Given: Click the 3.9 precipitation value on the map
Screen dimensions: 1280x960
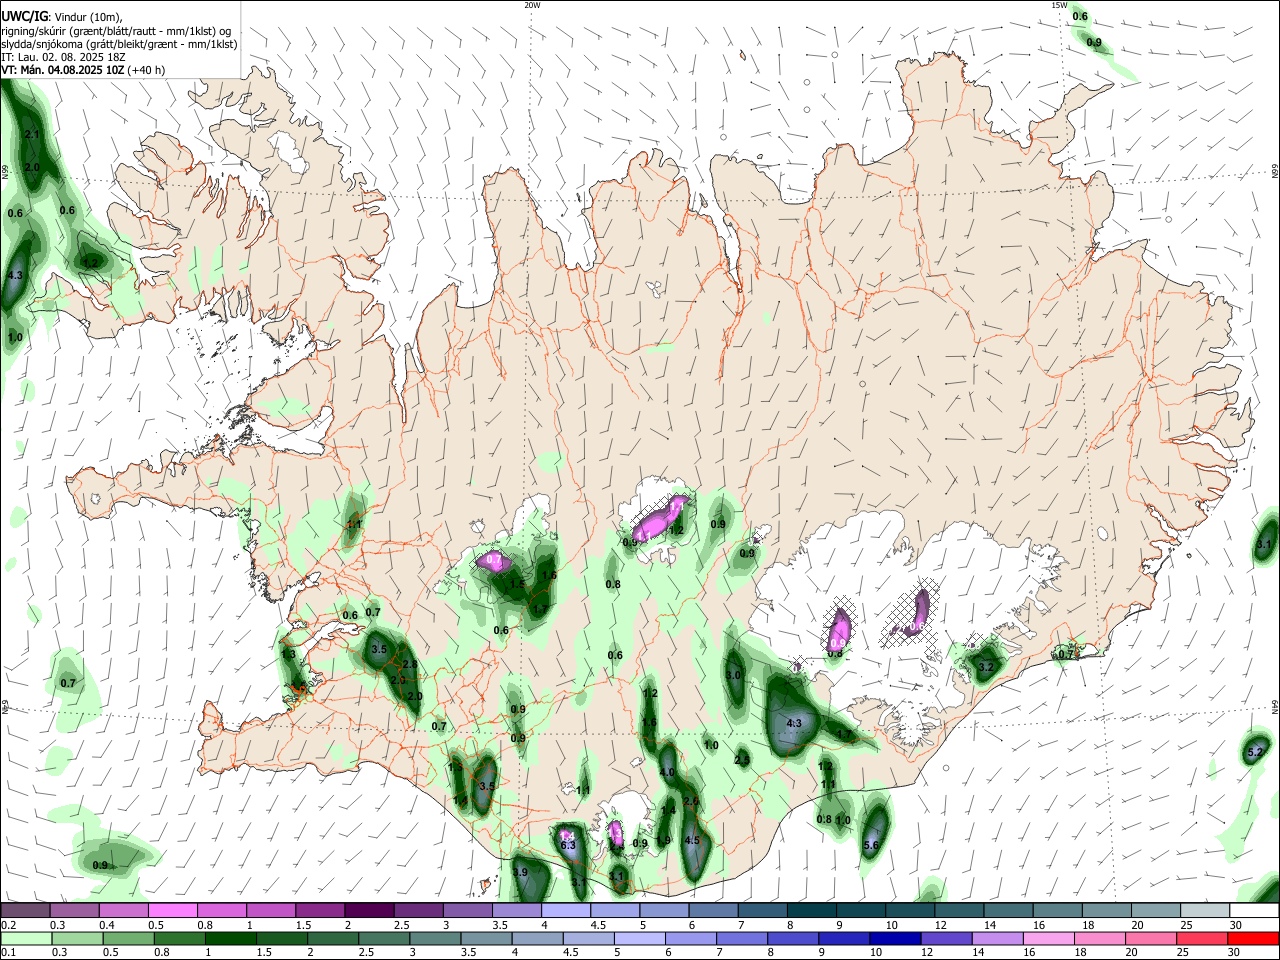Looking at the screenshot, I should pyautogui.click(x=520, y=873).
